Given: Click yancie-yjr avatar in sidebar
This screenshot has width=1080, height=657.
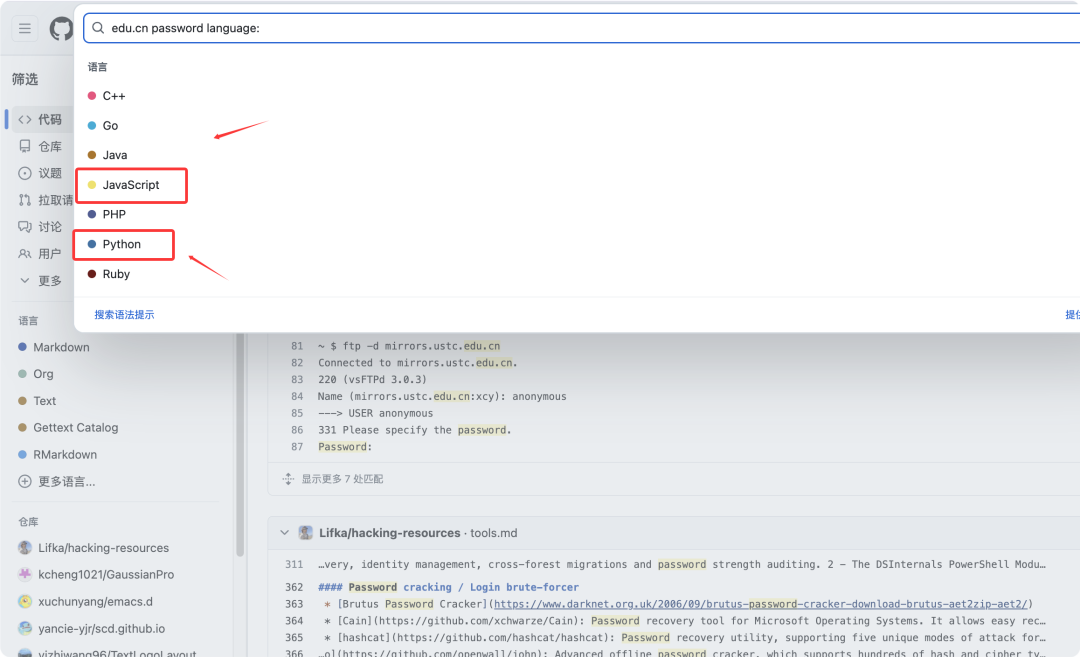Looking at the screenshot, I should [25, 628].
